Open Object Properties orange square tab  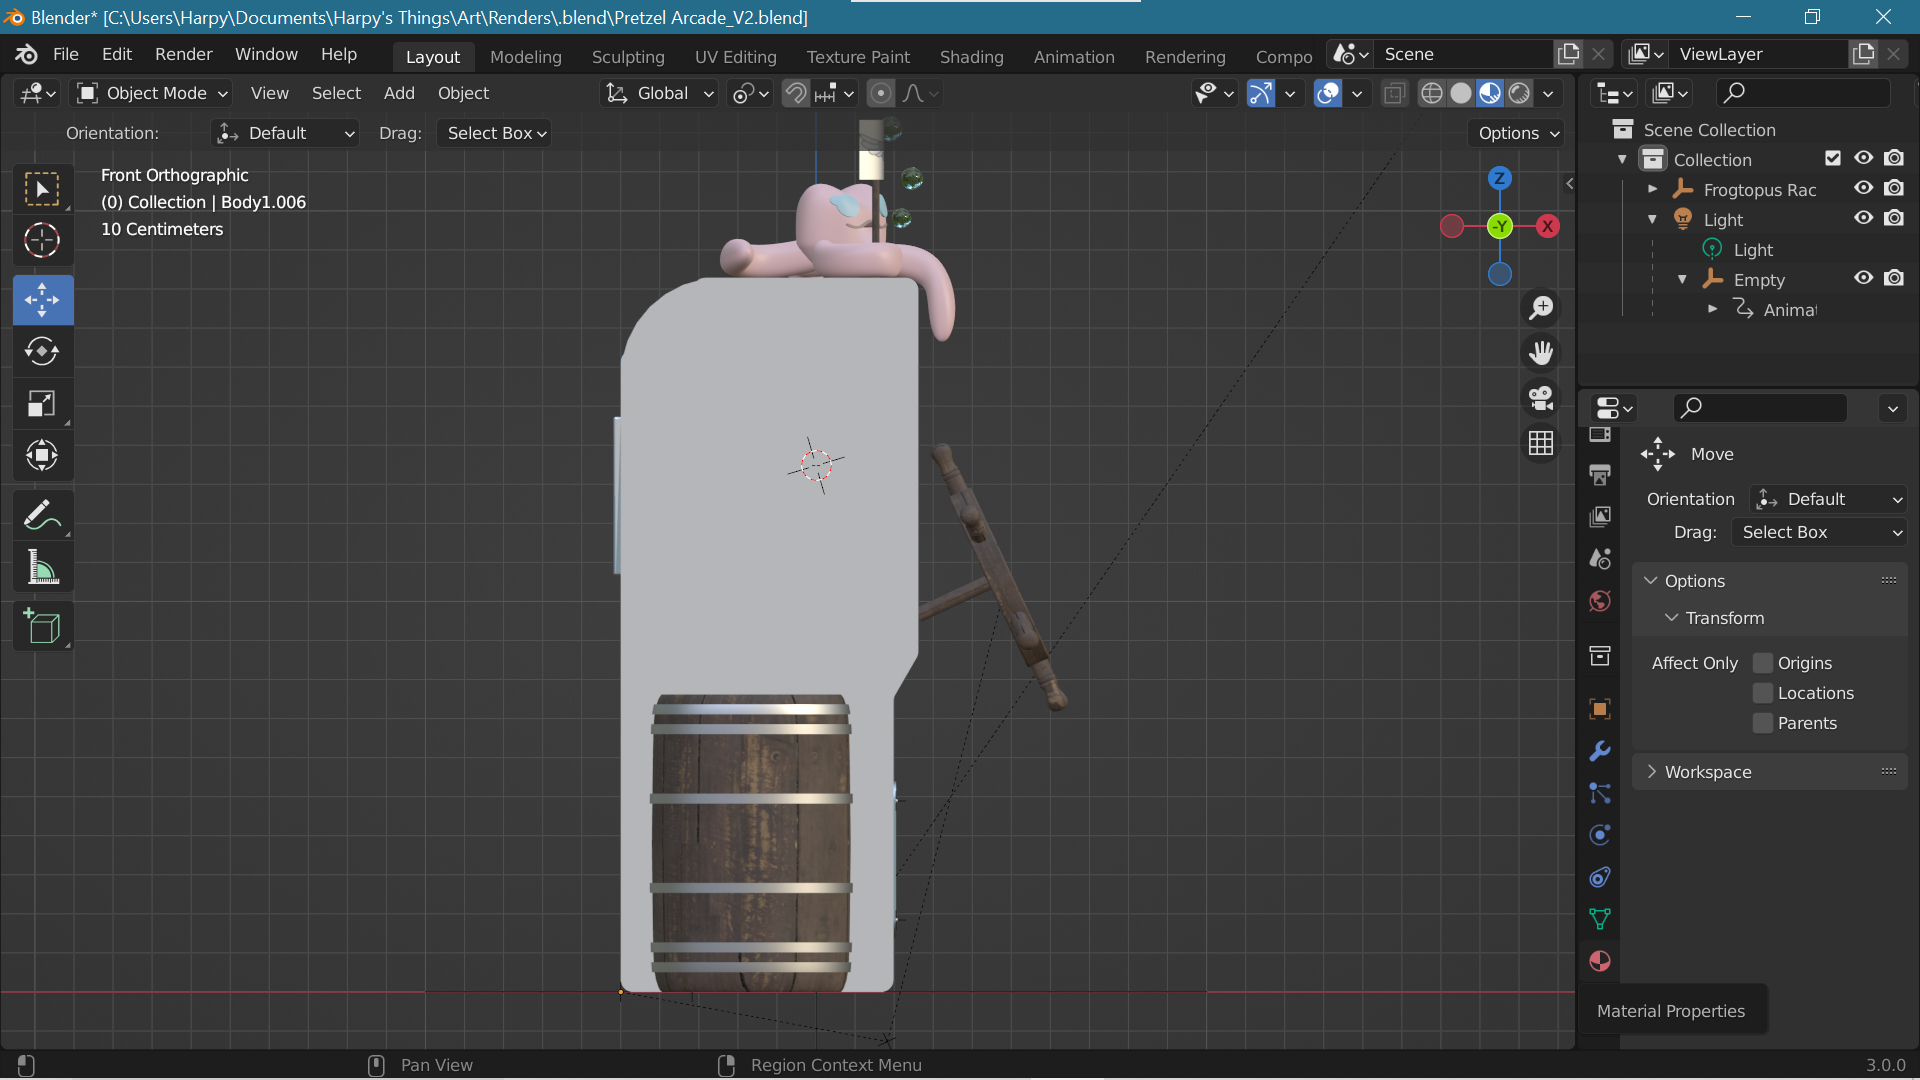(1600, 709)
